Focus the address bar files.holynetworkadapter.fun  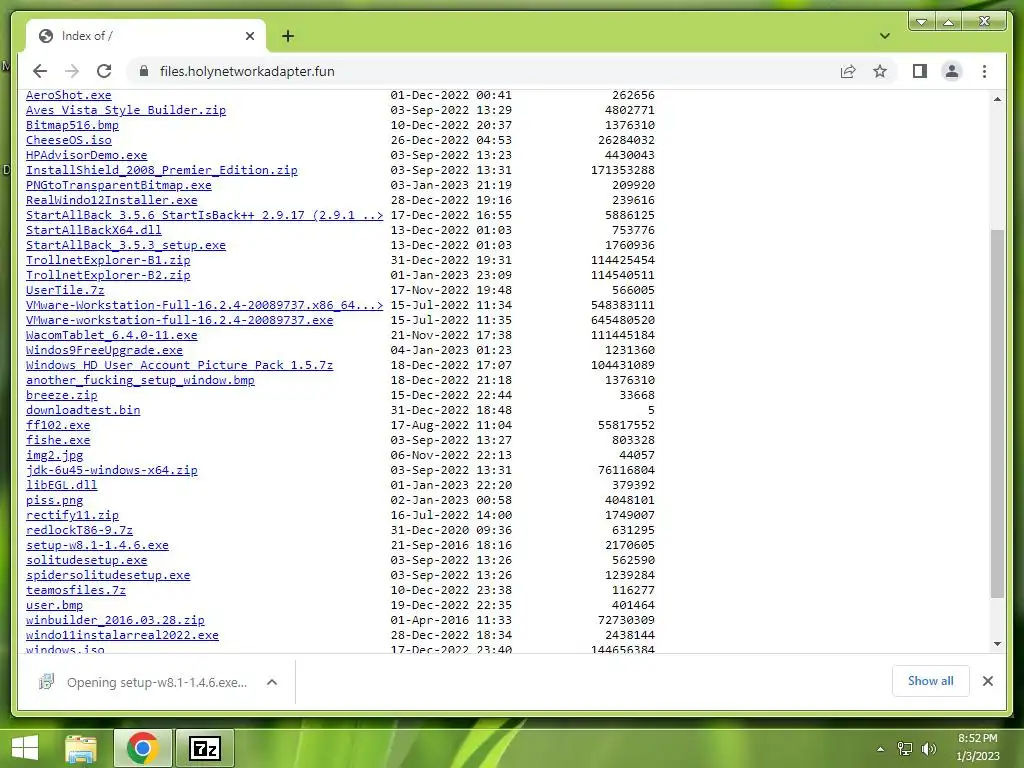[483, 71]
